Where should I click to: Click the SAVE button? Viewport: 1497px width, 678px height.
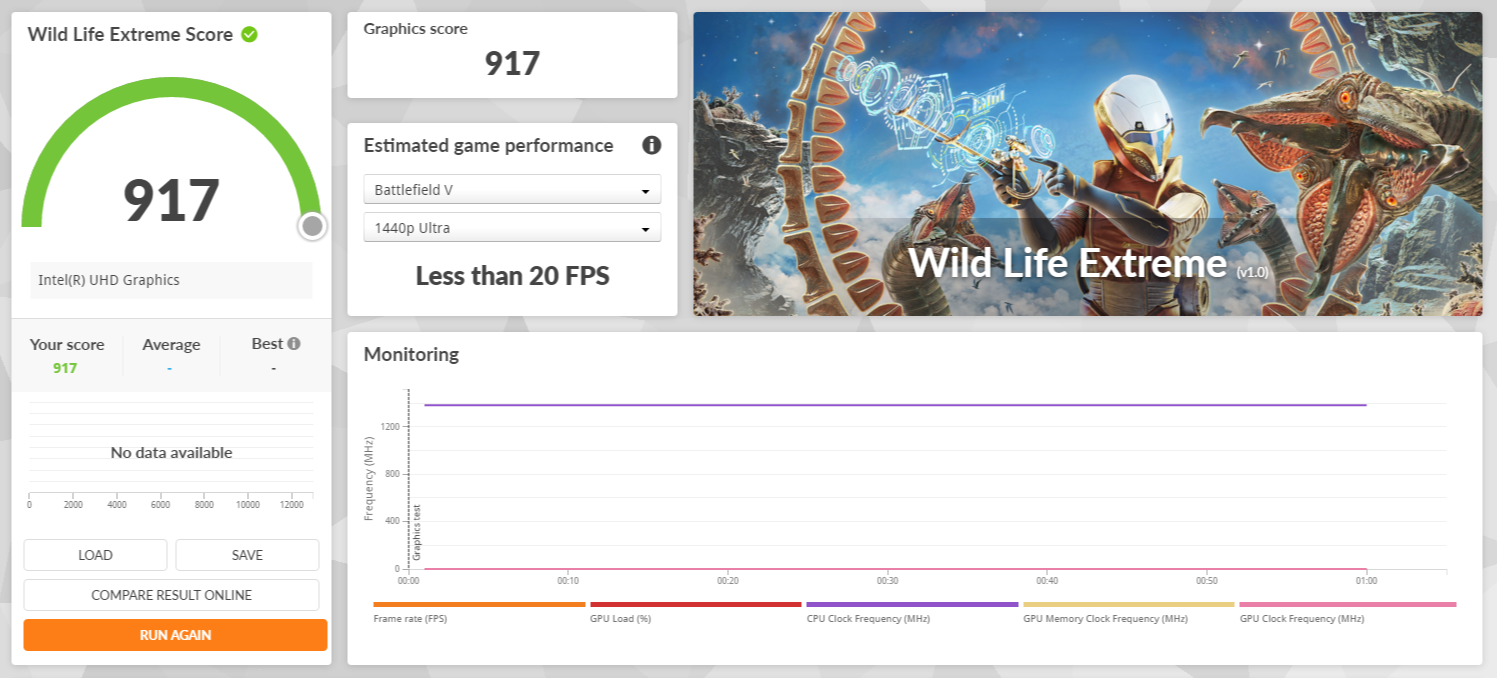point(247,555)
